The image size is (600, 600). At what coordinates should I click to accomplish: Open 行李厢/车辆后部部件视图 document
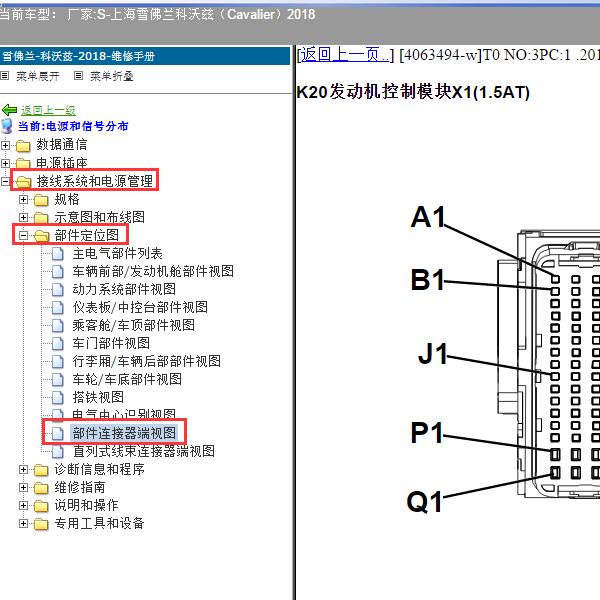pyautogui.click(x=147, y=361)
